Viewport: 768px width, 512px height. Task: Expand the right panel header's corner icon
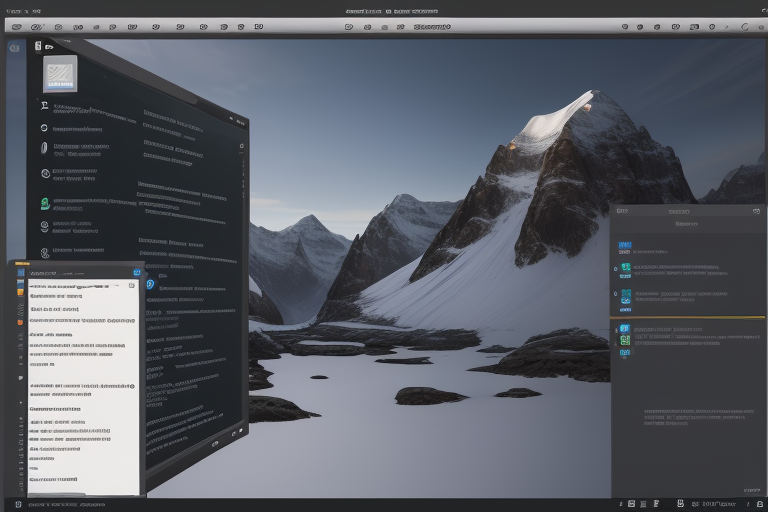(755, 211)
